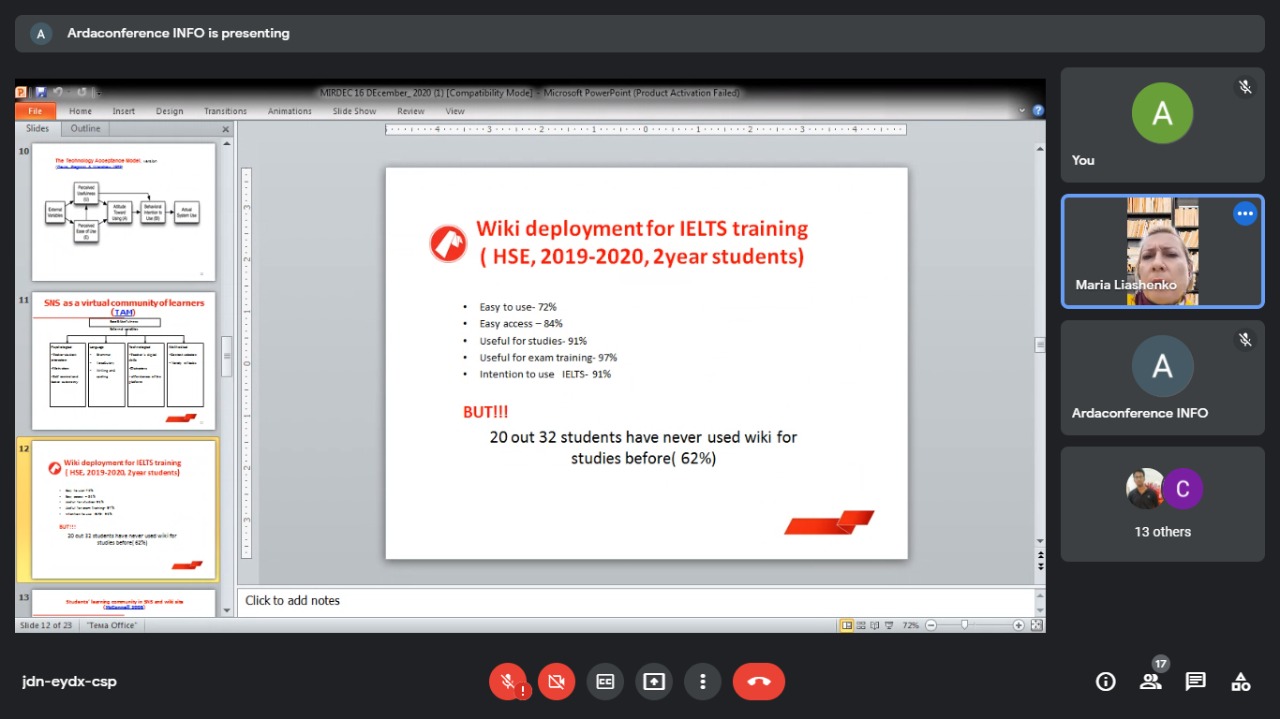Open the Activities panel icon
1280x719 pixels.
[1241, 682]
